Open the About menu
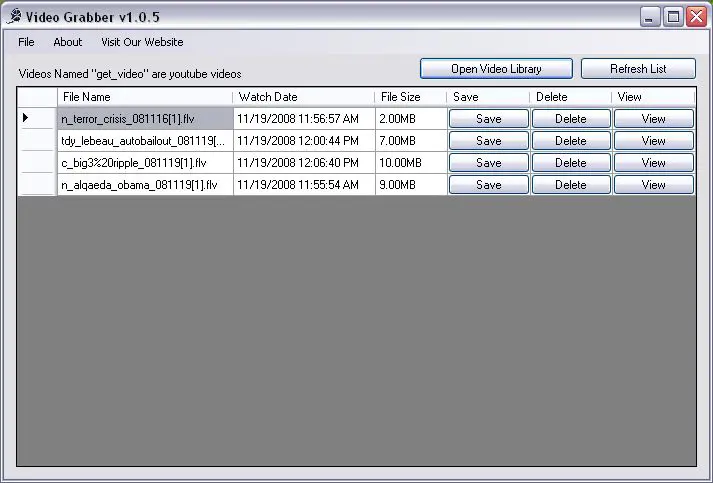 coord(68,42)
